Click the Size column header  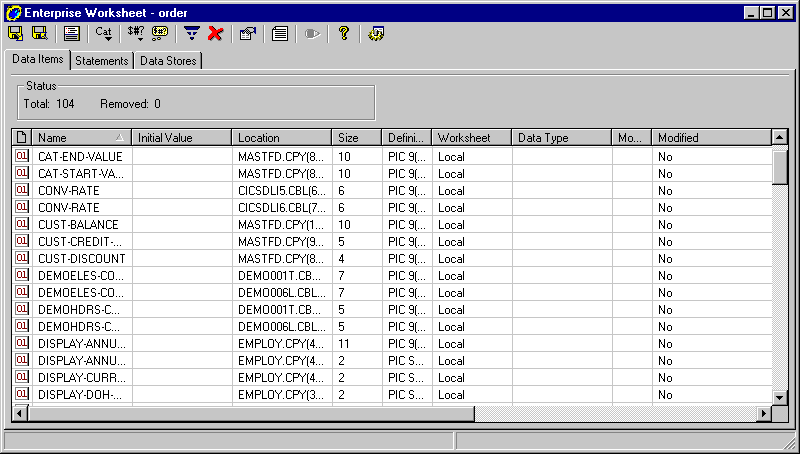click(357, 138)
